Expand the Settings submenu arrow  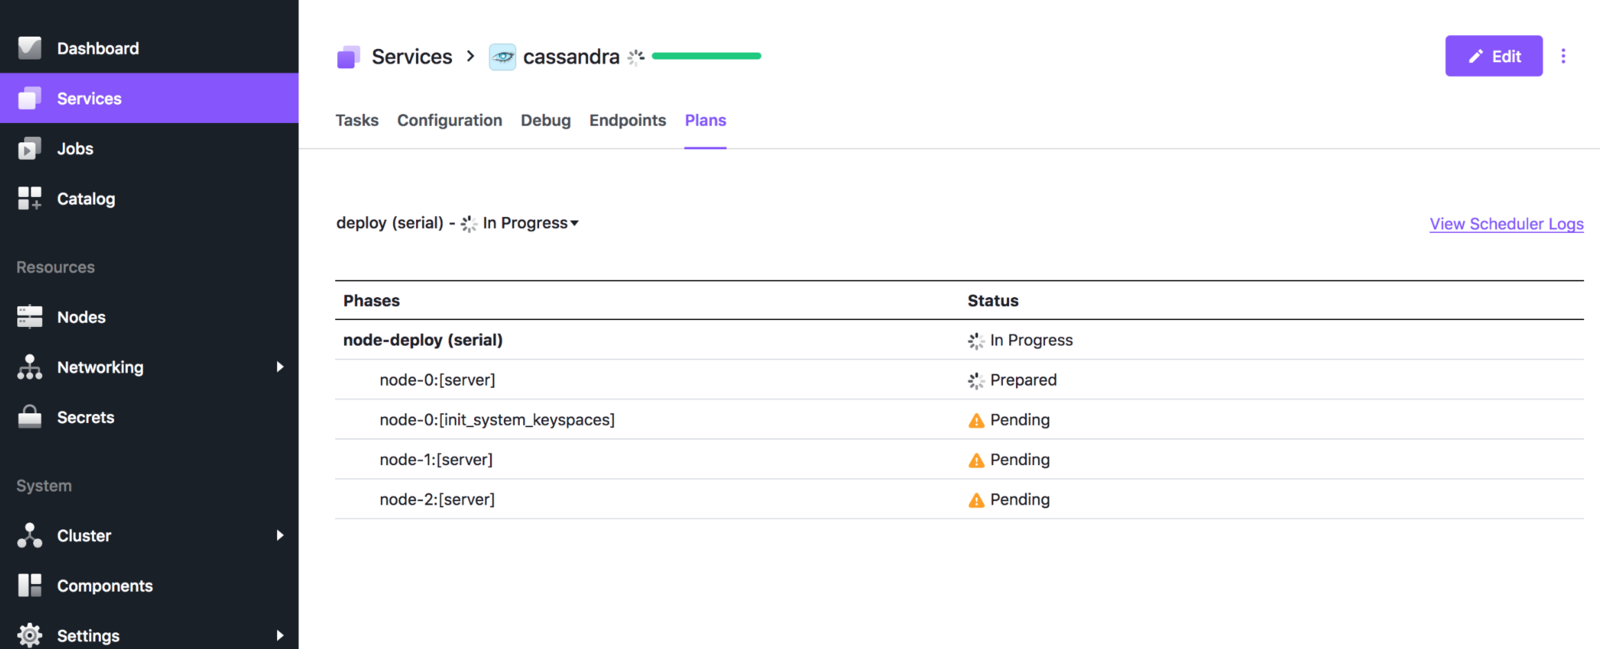click(x=280, y=635)
